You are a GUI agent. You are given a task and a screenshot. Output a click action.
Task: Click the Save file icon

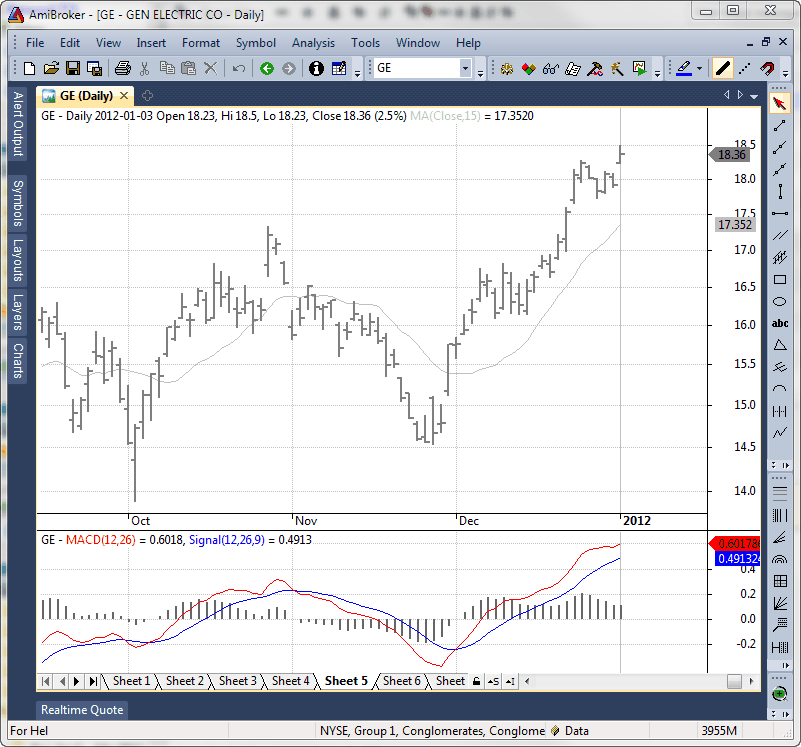tap(73, 69)
